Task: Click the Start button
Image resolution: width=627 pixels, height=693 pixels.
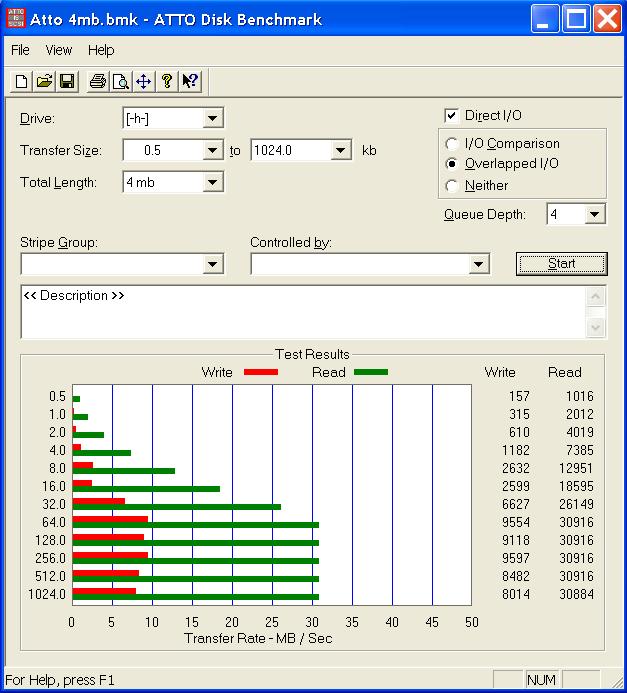Action: click(562, 264)
